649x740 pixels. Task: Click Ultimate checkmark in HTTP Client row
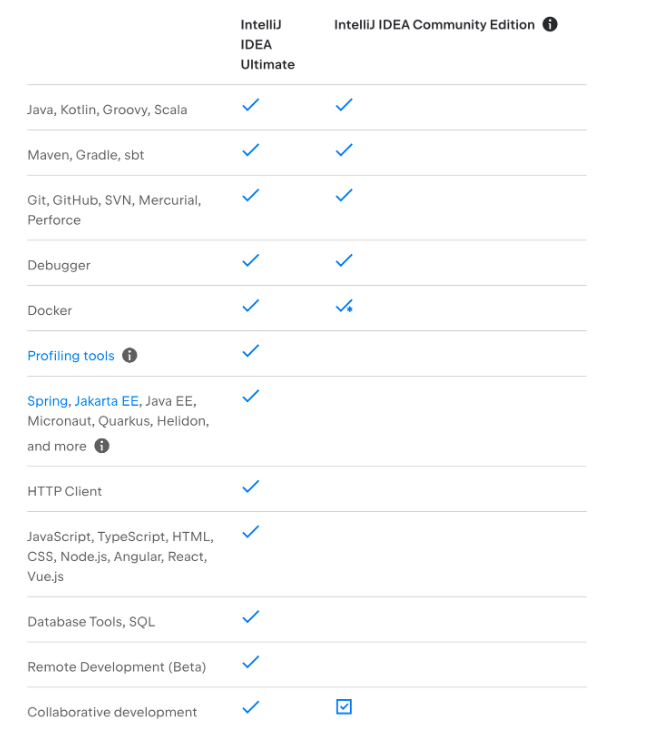(x=251, y=486)
